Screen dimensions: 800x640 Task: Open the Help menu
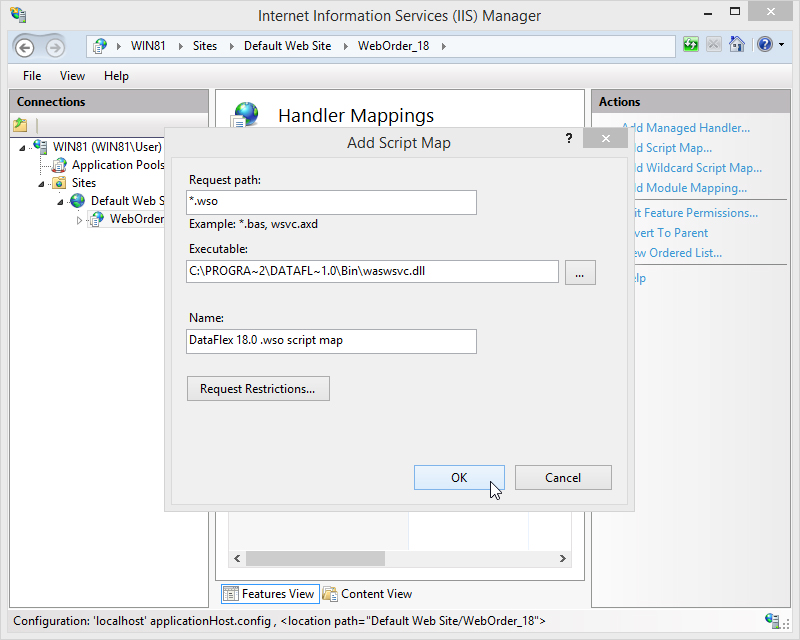coord(116,76)
